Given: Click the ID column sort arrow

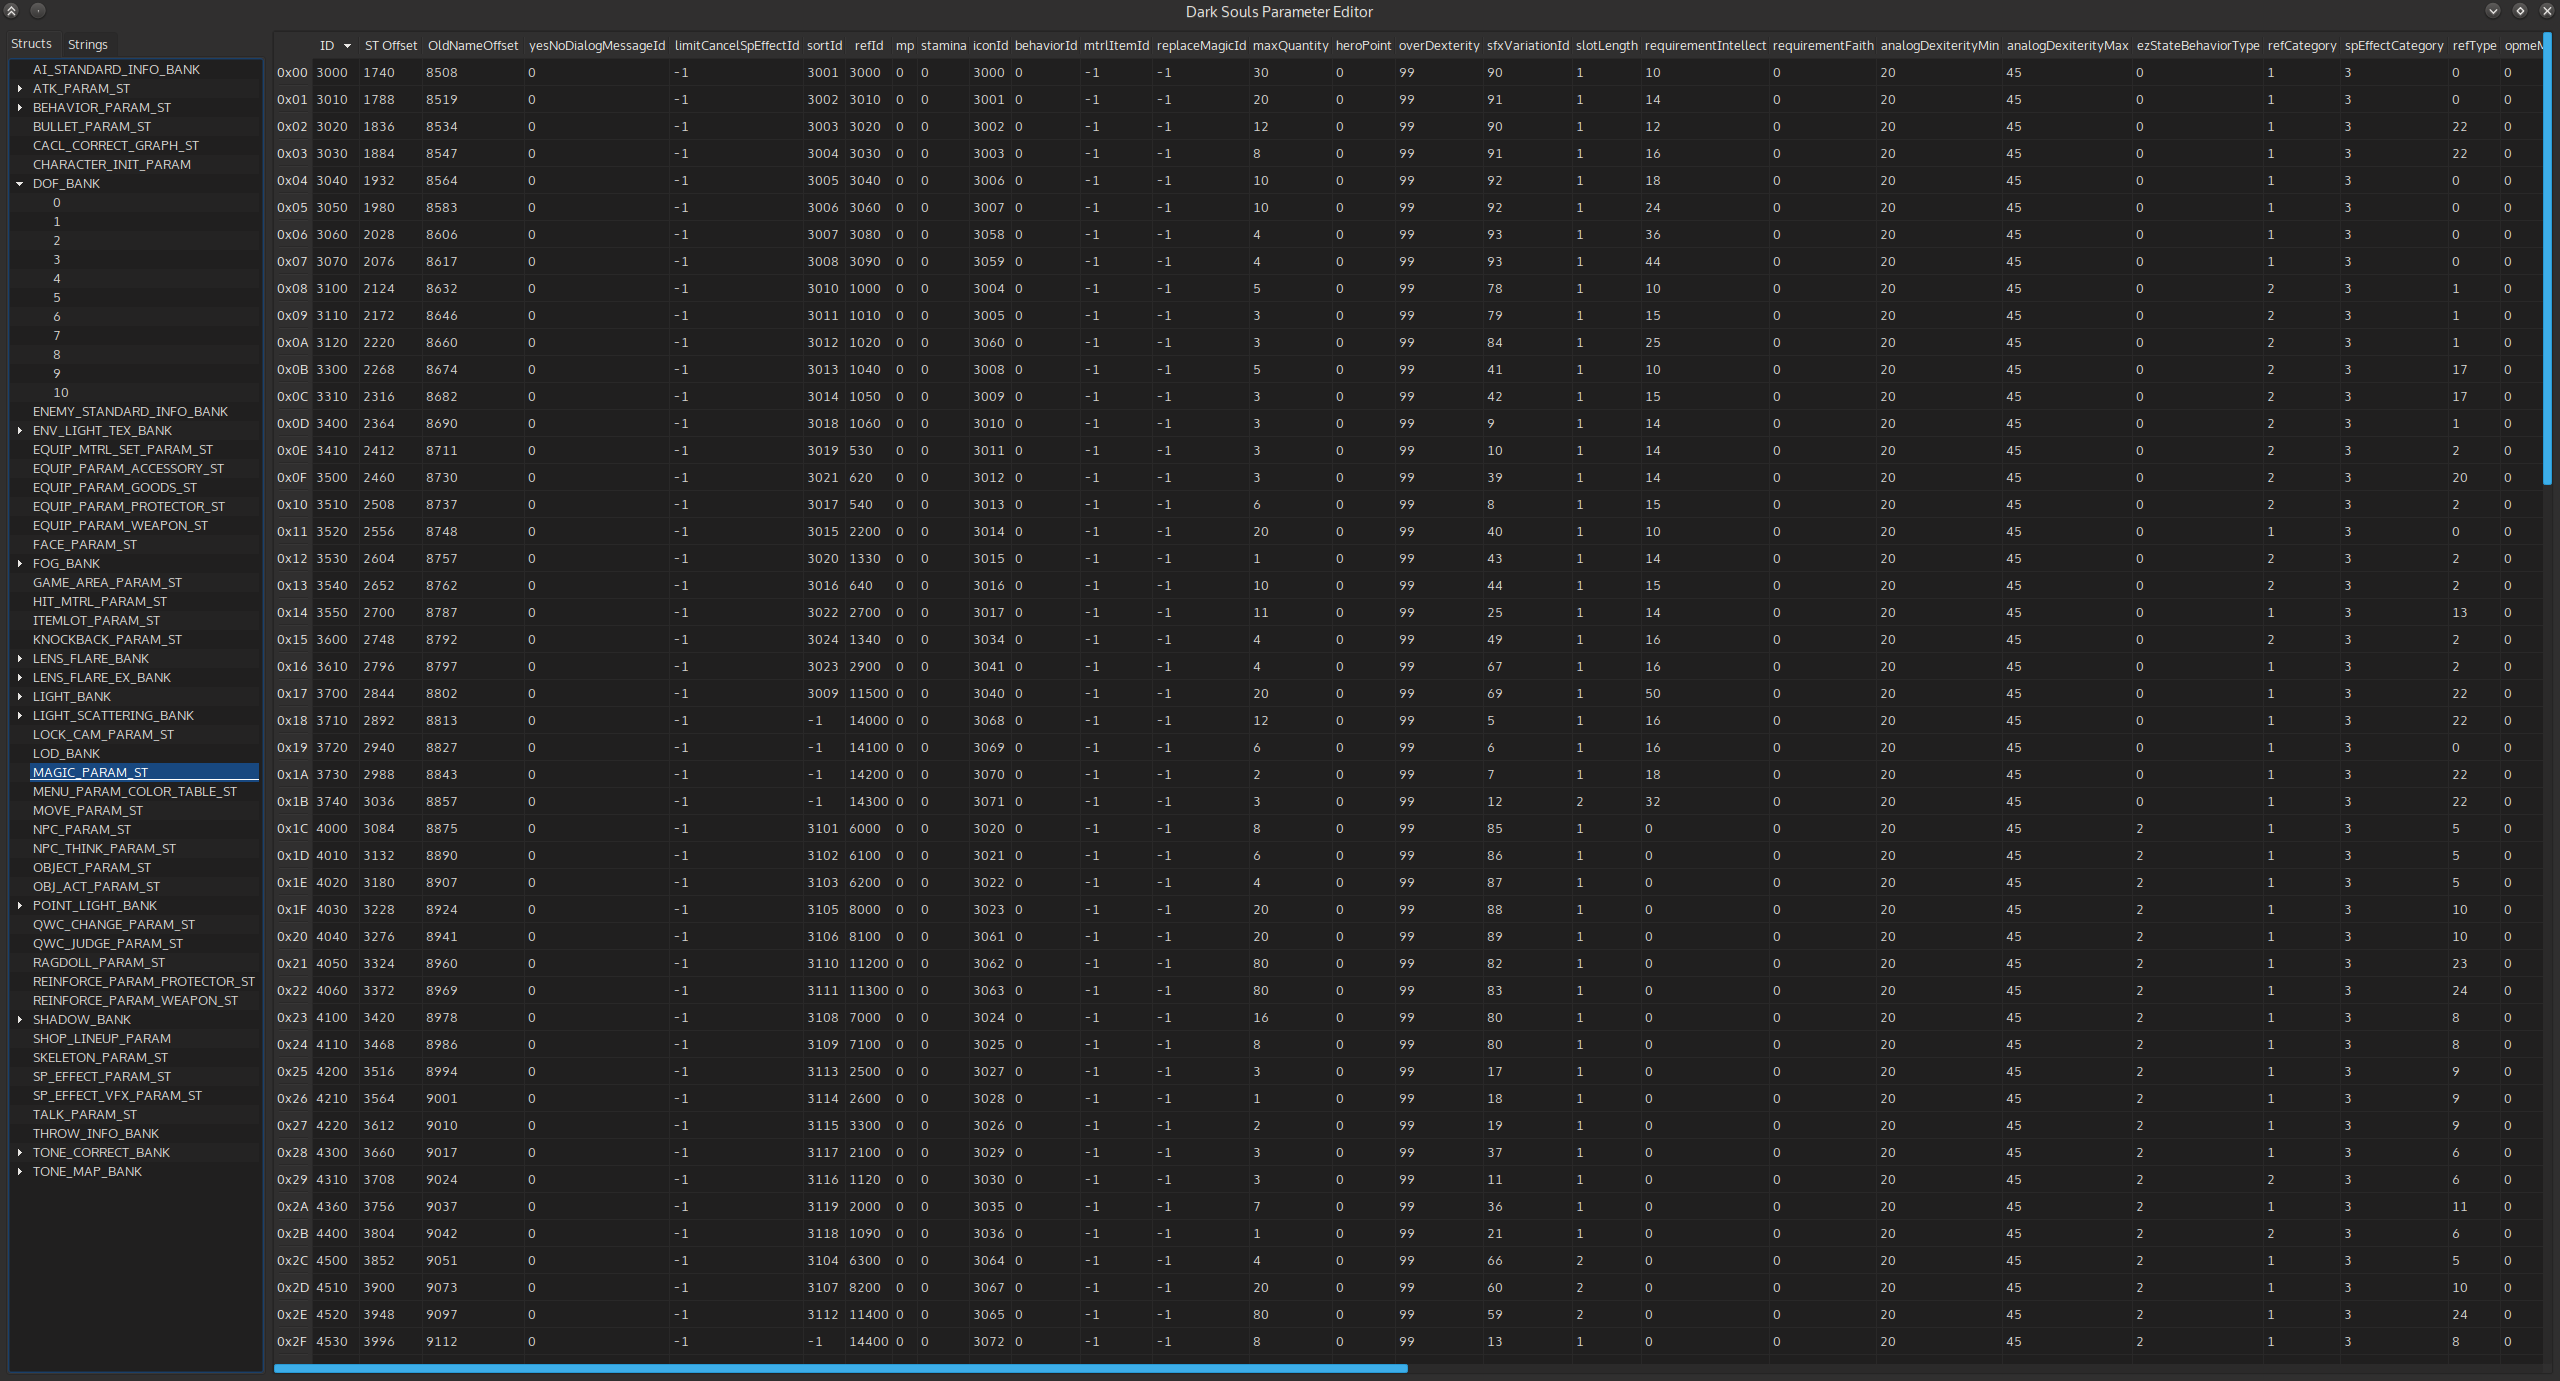Looking at the screenshot, I should click(x=347, y=46).
